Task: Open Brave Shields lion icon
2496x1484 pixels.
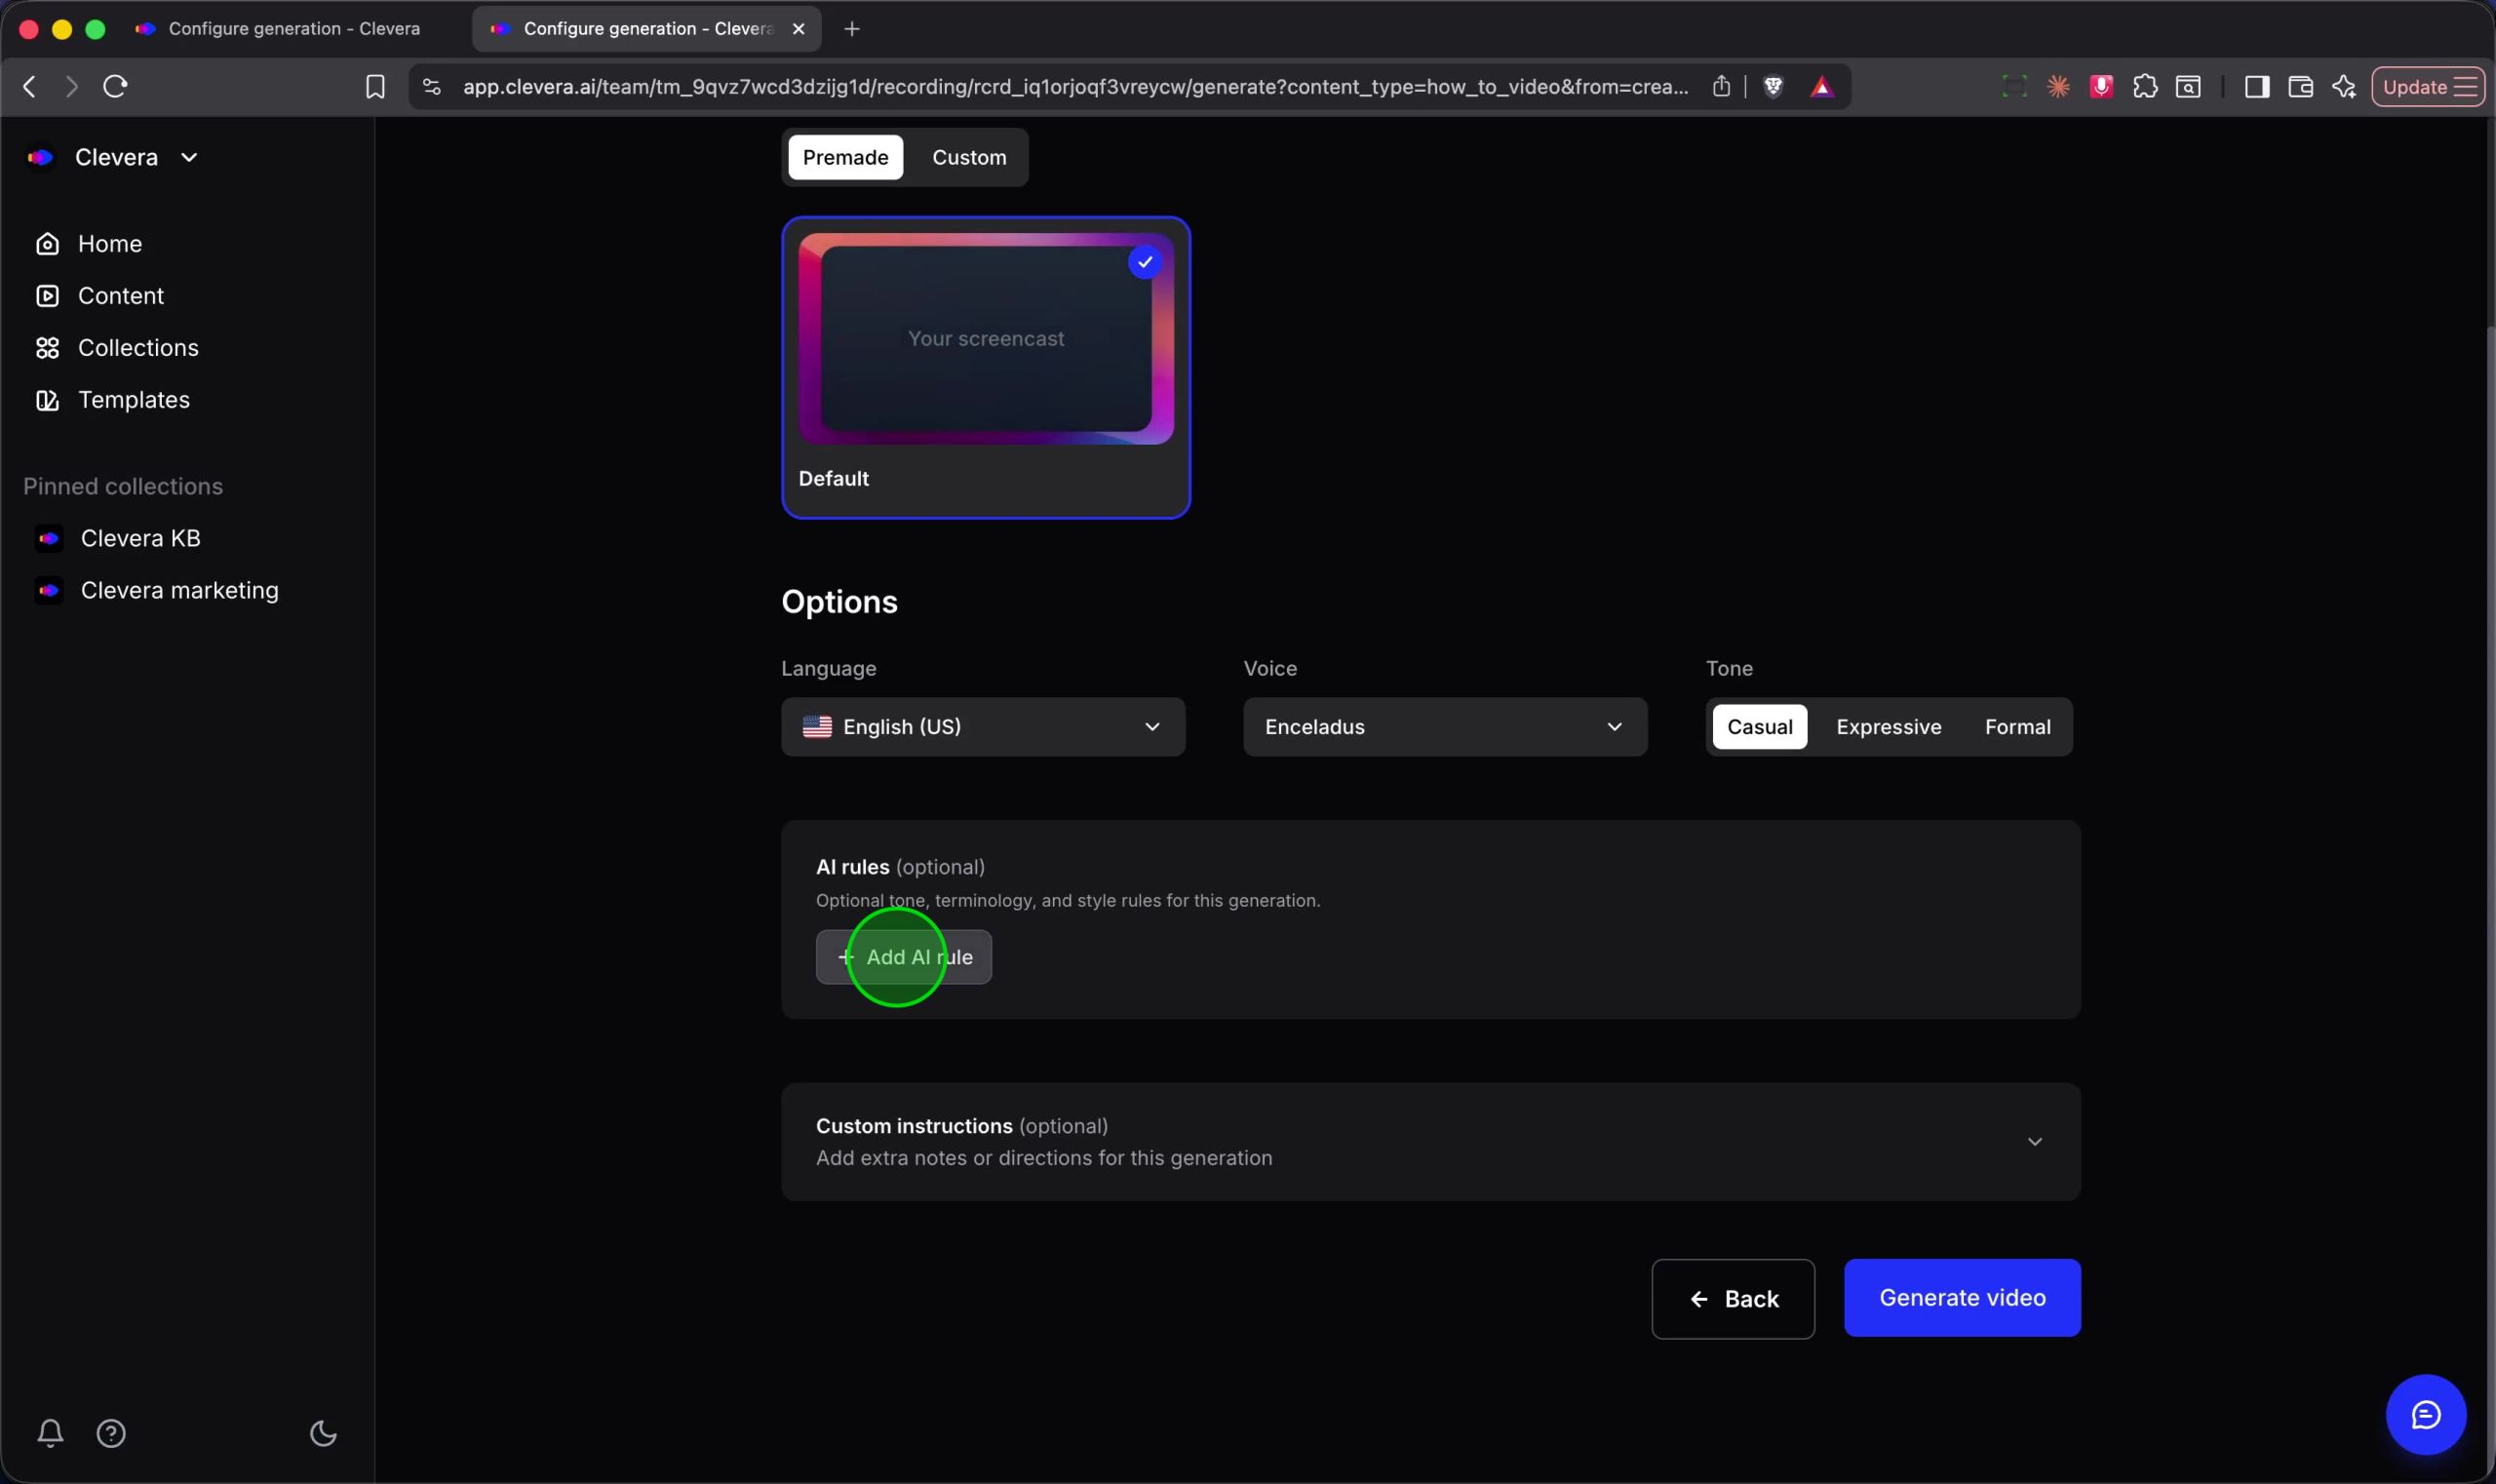Action: point(1773,87)
